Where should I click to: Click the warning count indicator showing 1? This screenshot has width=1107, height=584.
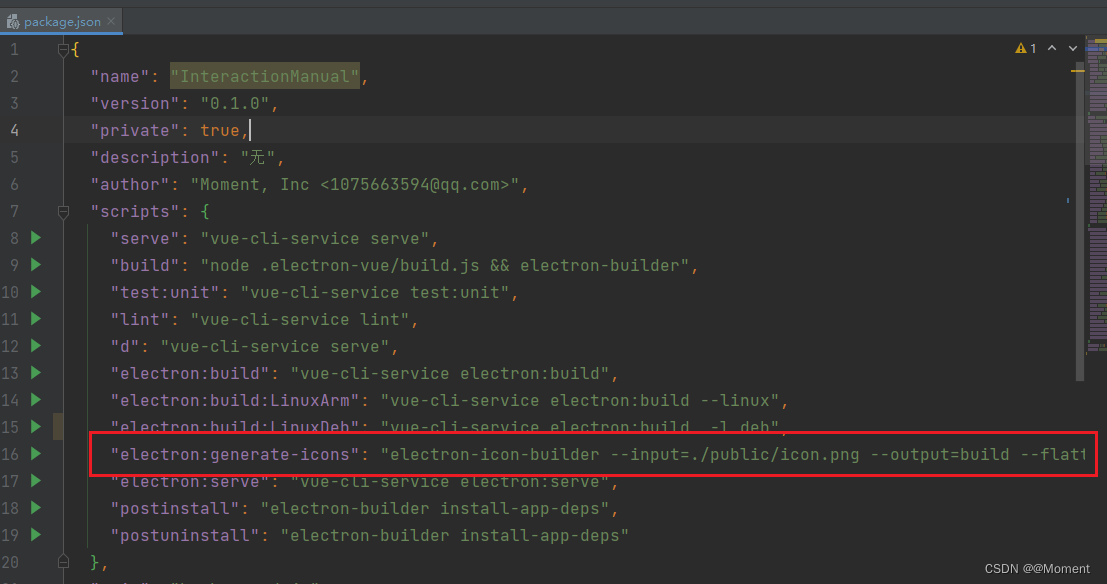[x=1023, y=47]
